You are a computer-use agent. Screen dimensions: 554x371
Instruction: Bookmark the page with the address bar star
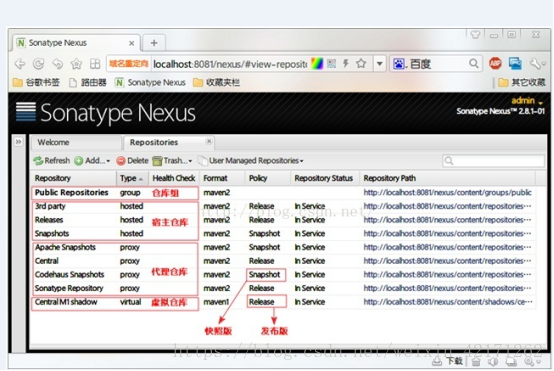pyautogui.click(x=361, y=64)
